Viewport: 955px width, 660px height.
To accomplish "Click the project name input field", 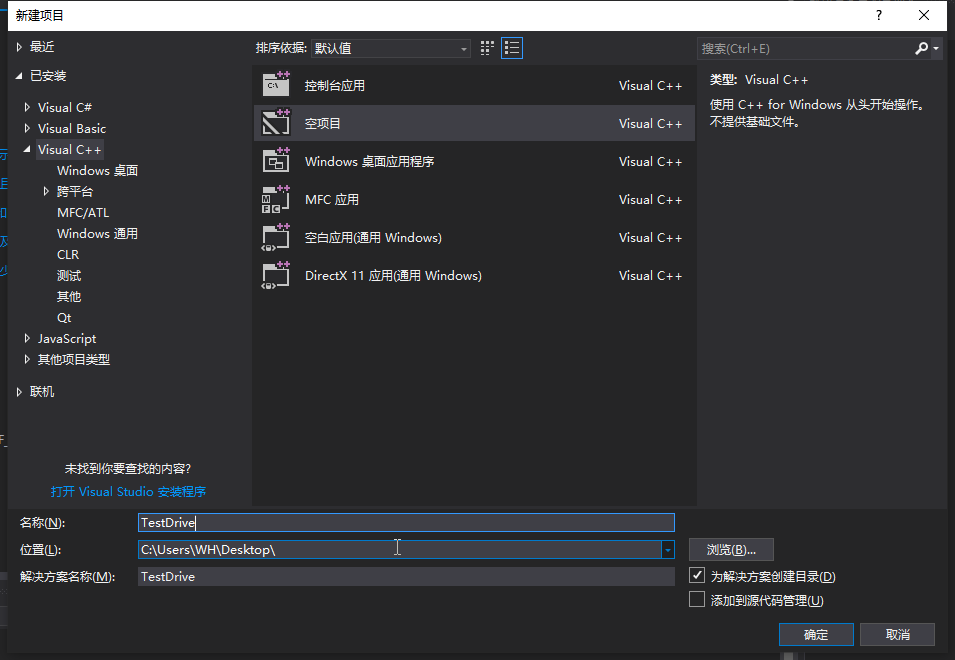I will (x=406, y=522).
